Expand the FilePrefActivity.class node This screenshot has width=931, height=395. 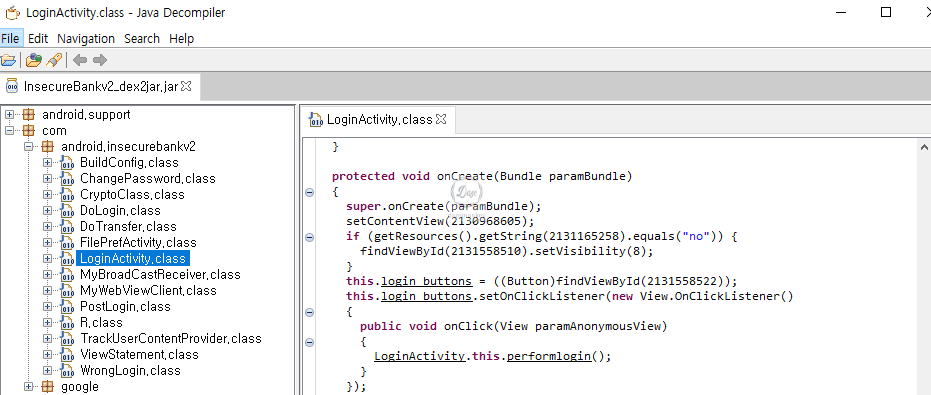coord(48,243)
